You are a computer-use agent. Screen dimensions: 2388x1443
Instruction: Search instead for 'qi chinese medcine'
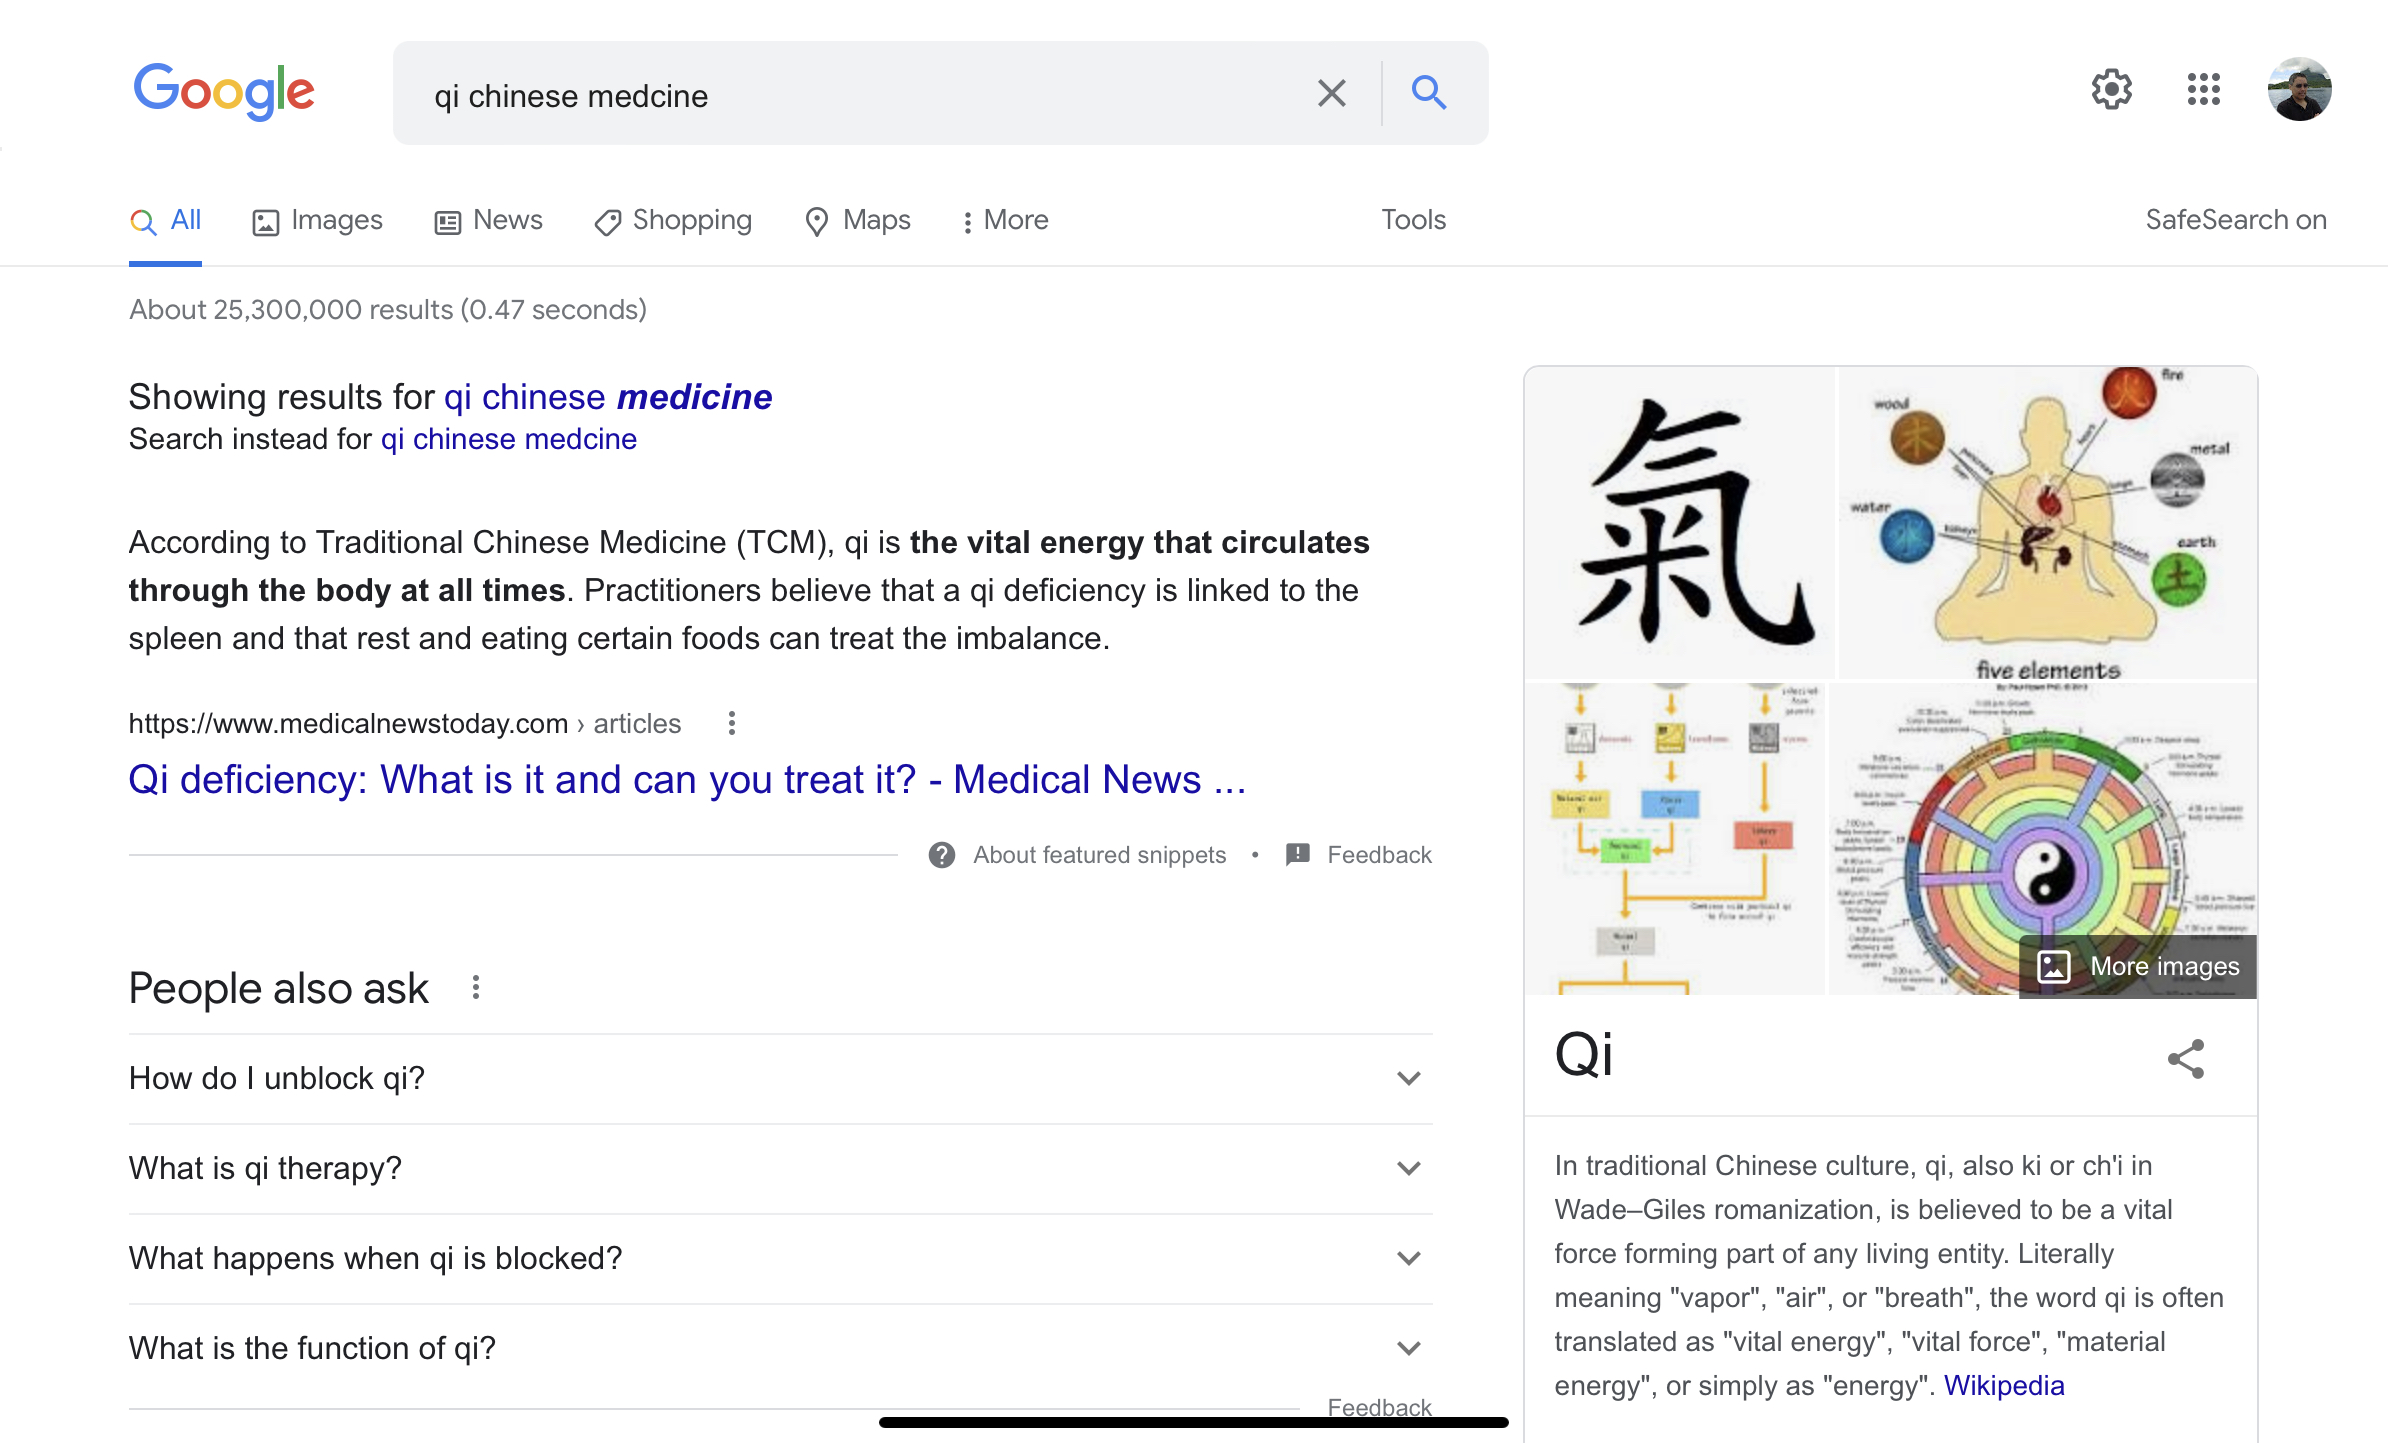508,439
